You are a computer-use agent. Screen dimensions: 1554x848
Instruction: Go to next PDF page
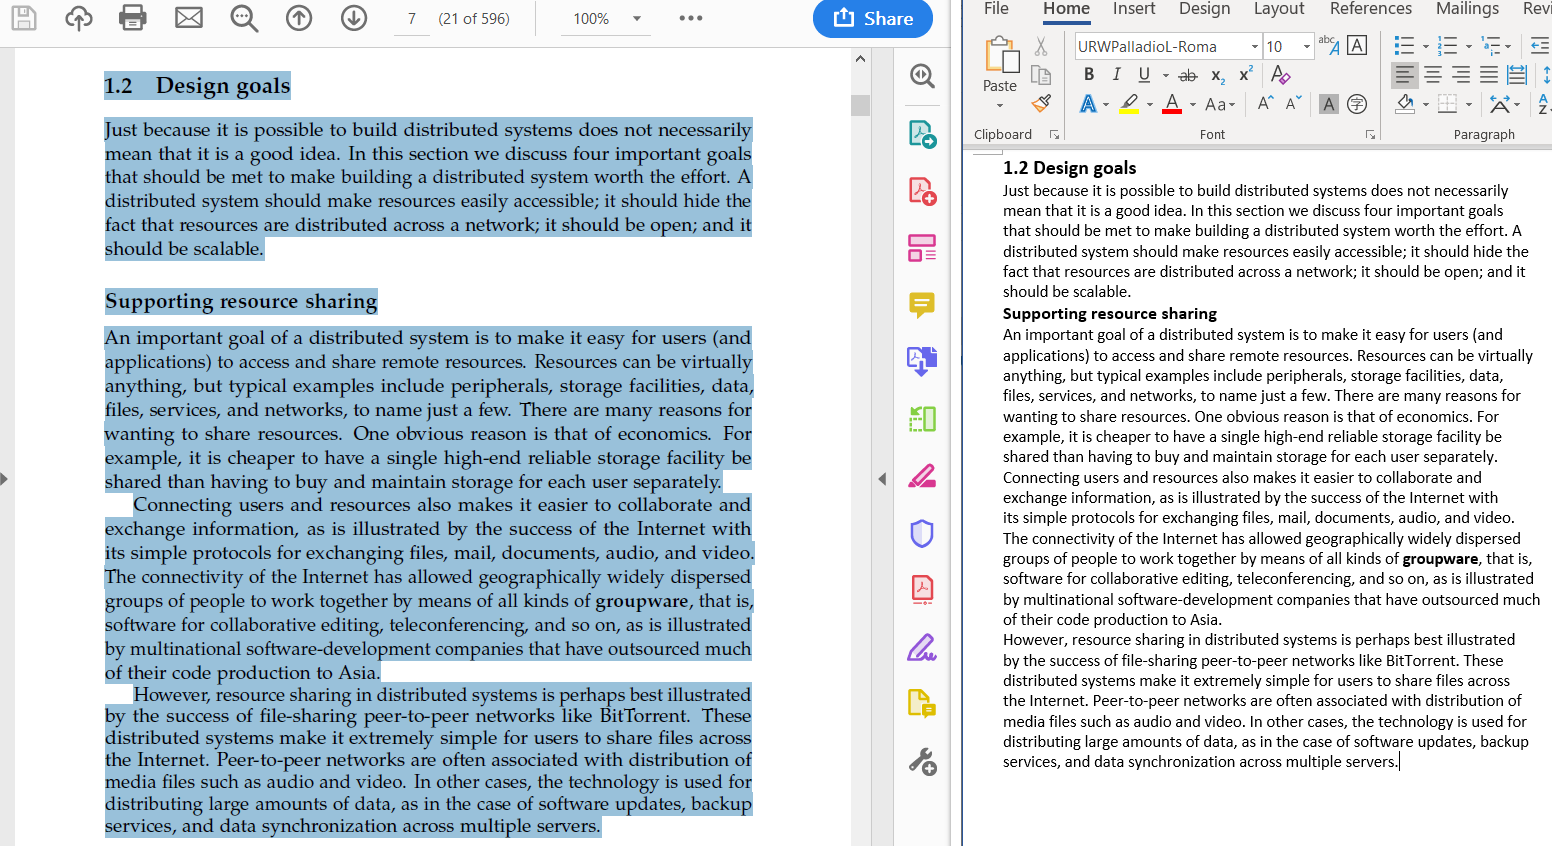point(354,17)
